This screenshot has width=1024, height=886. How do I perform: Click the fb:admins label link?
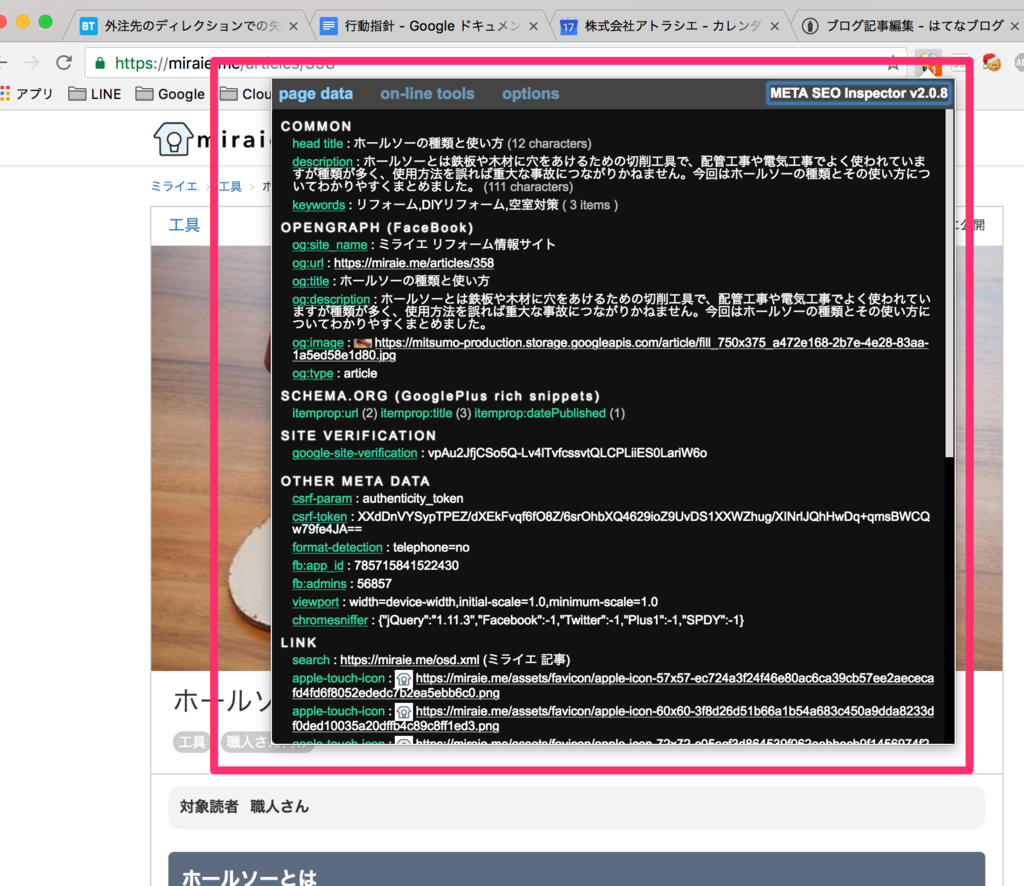coord(319,584)
